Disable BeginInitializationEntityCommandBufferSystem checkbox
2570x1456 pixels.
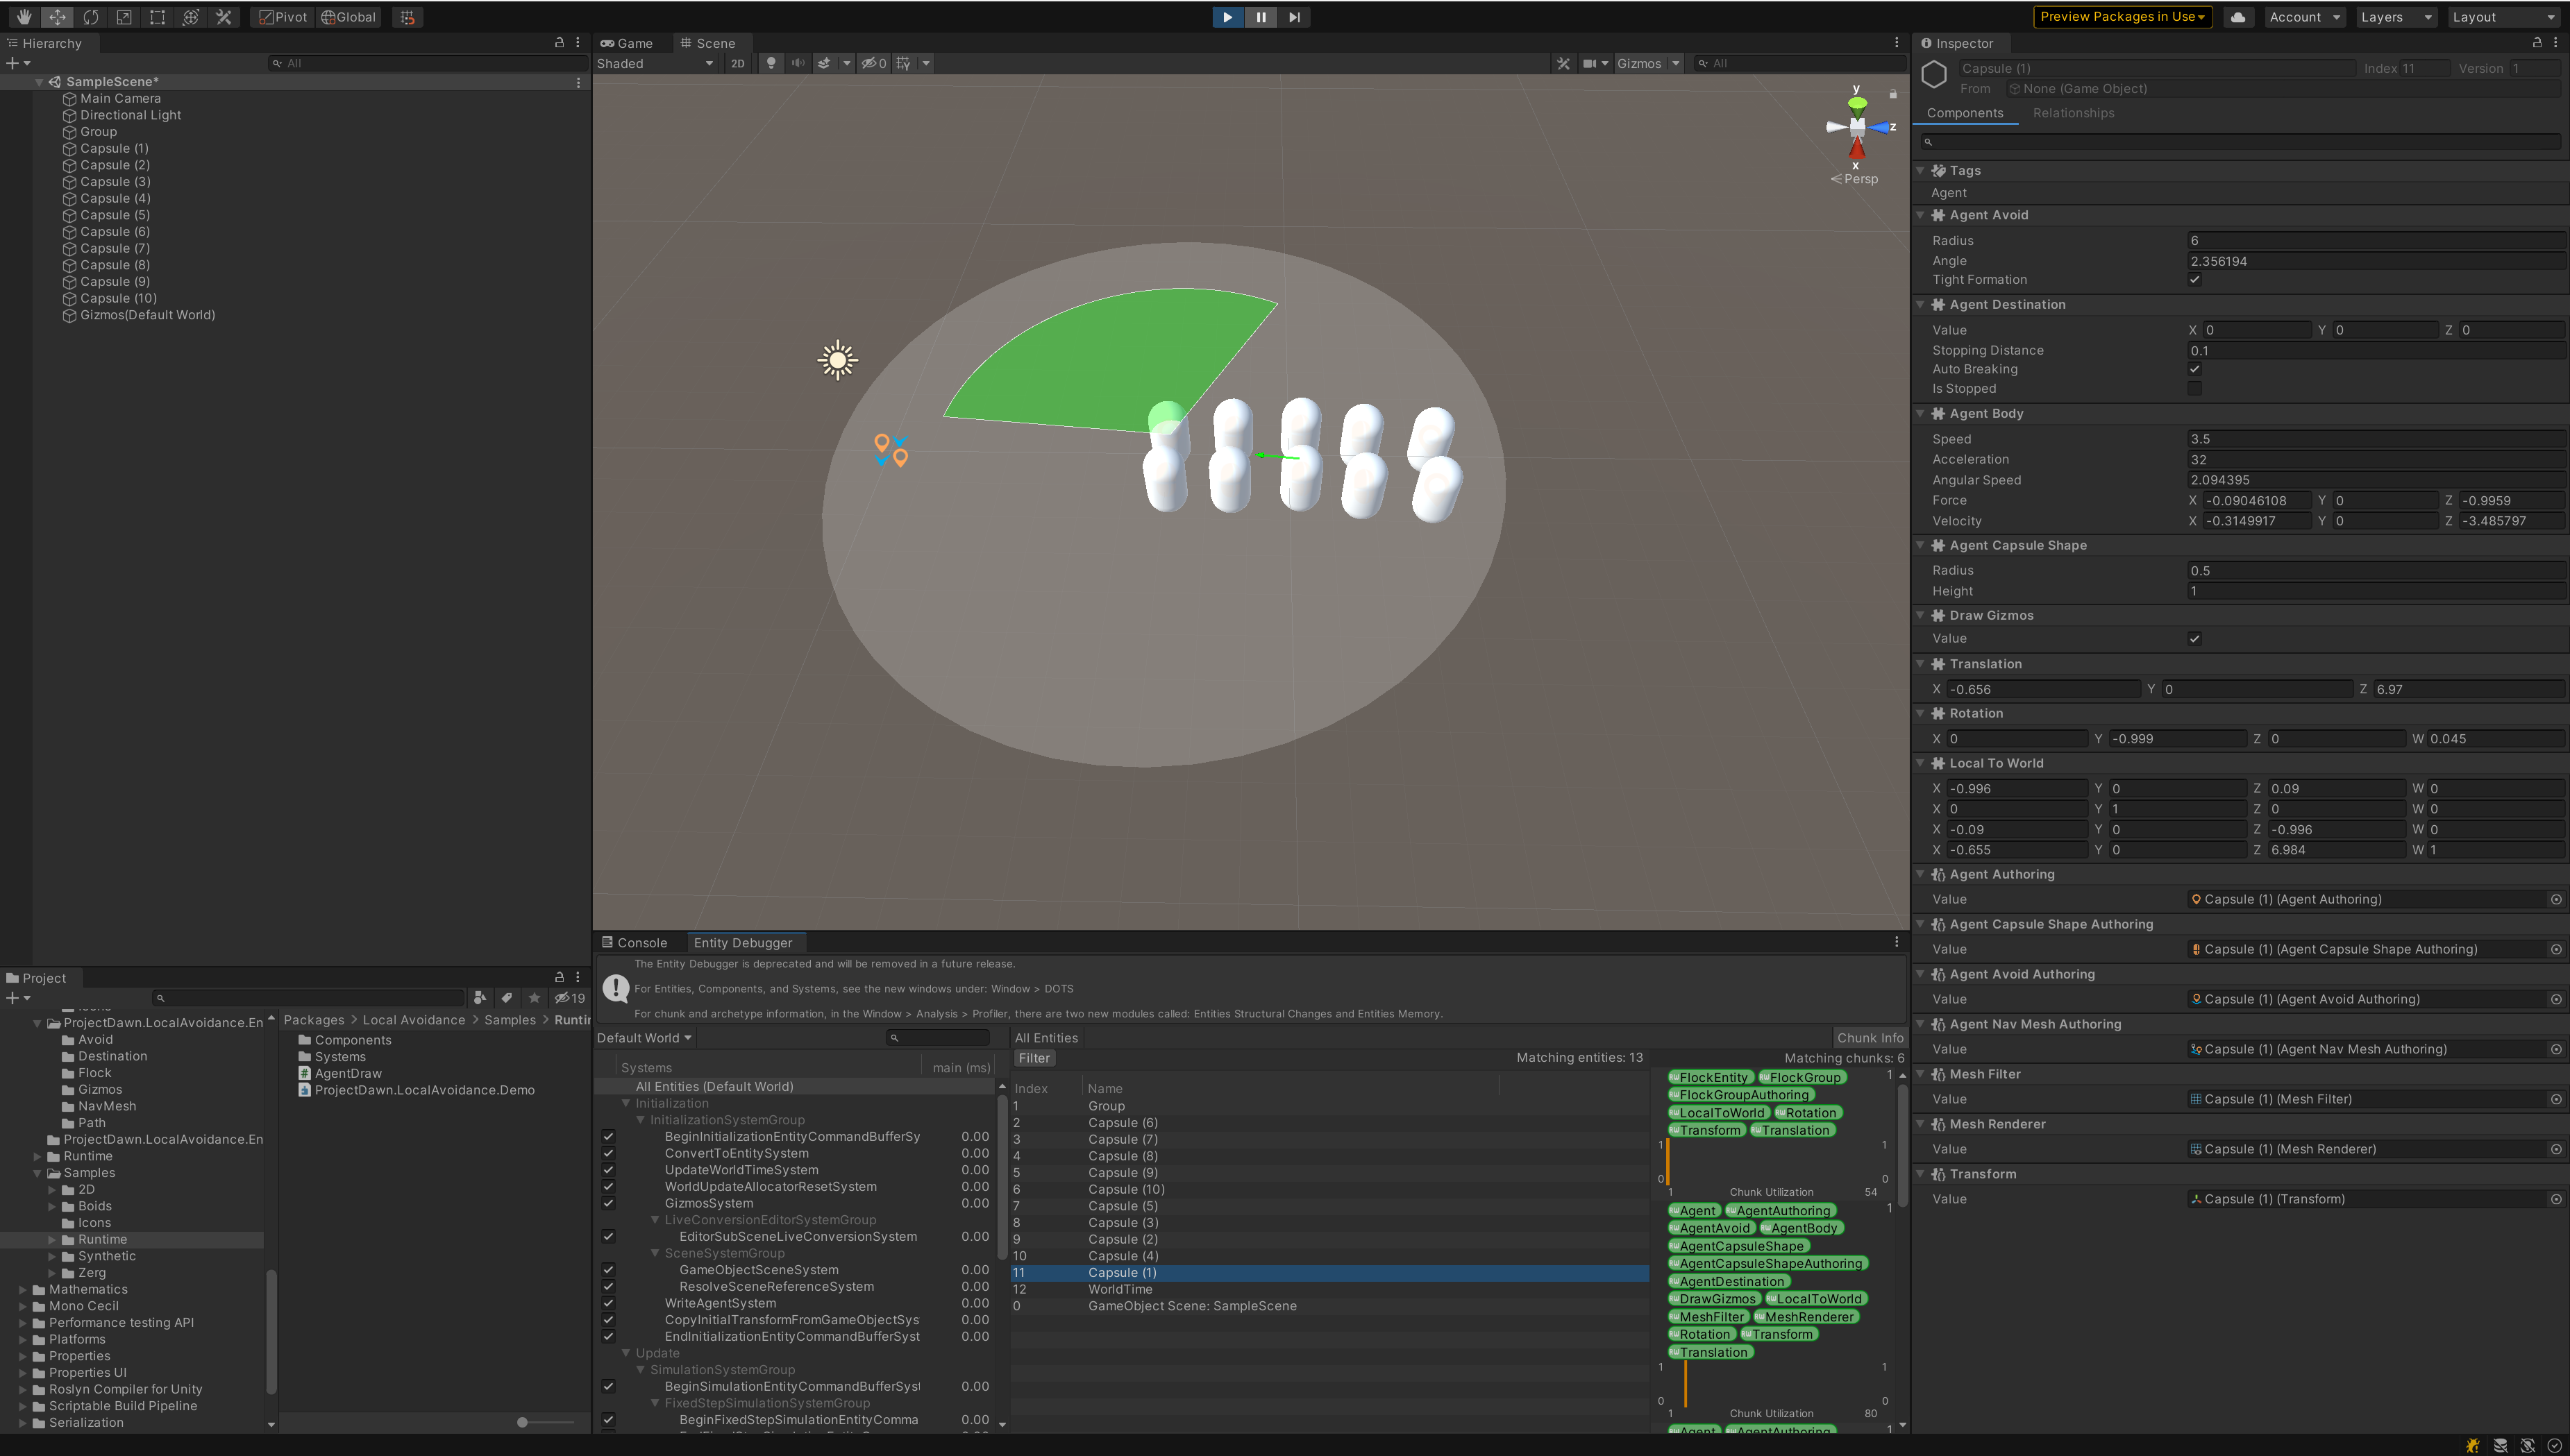click(x=608, y=1137)
